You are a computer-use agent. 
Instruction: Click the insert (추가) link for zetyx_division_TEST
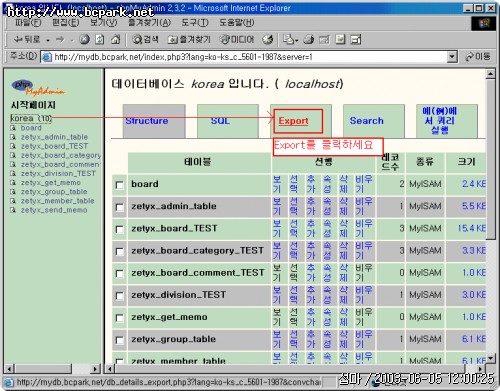[311, 295]
